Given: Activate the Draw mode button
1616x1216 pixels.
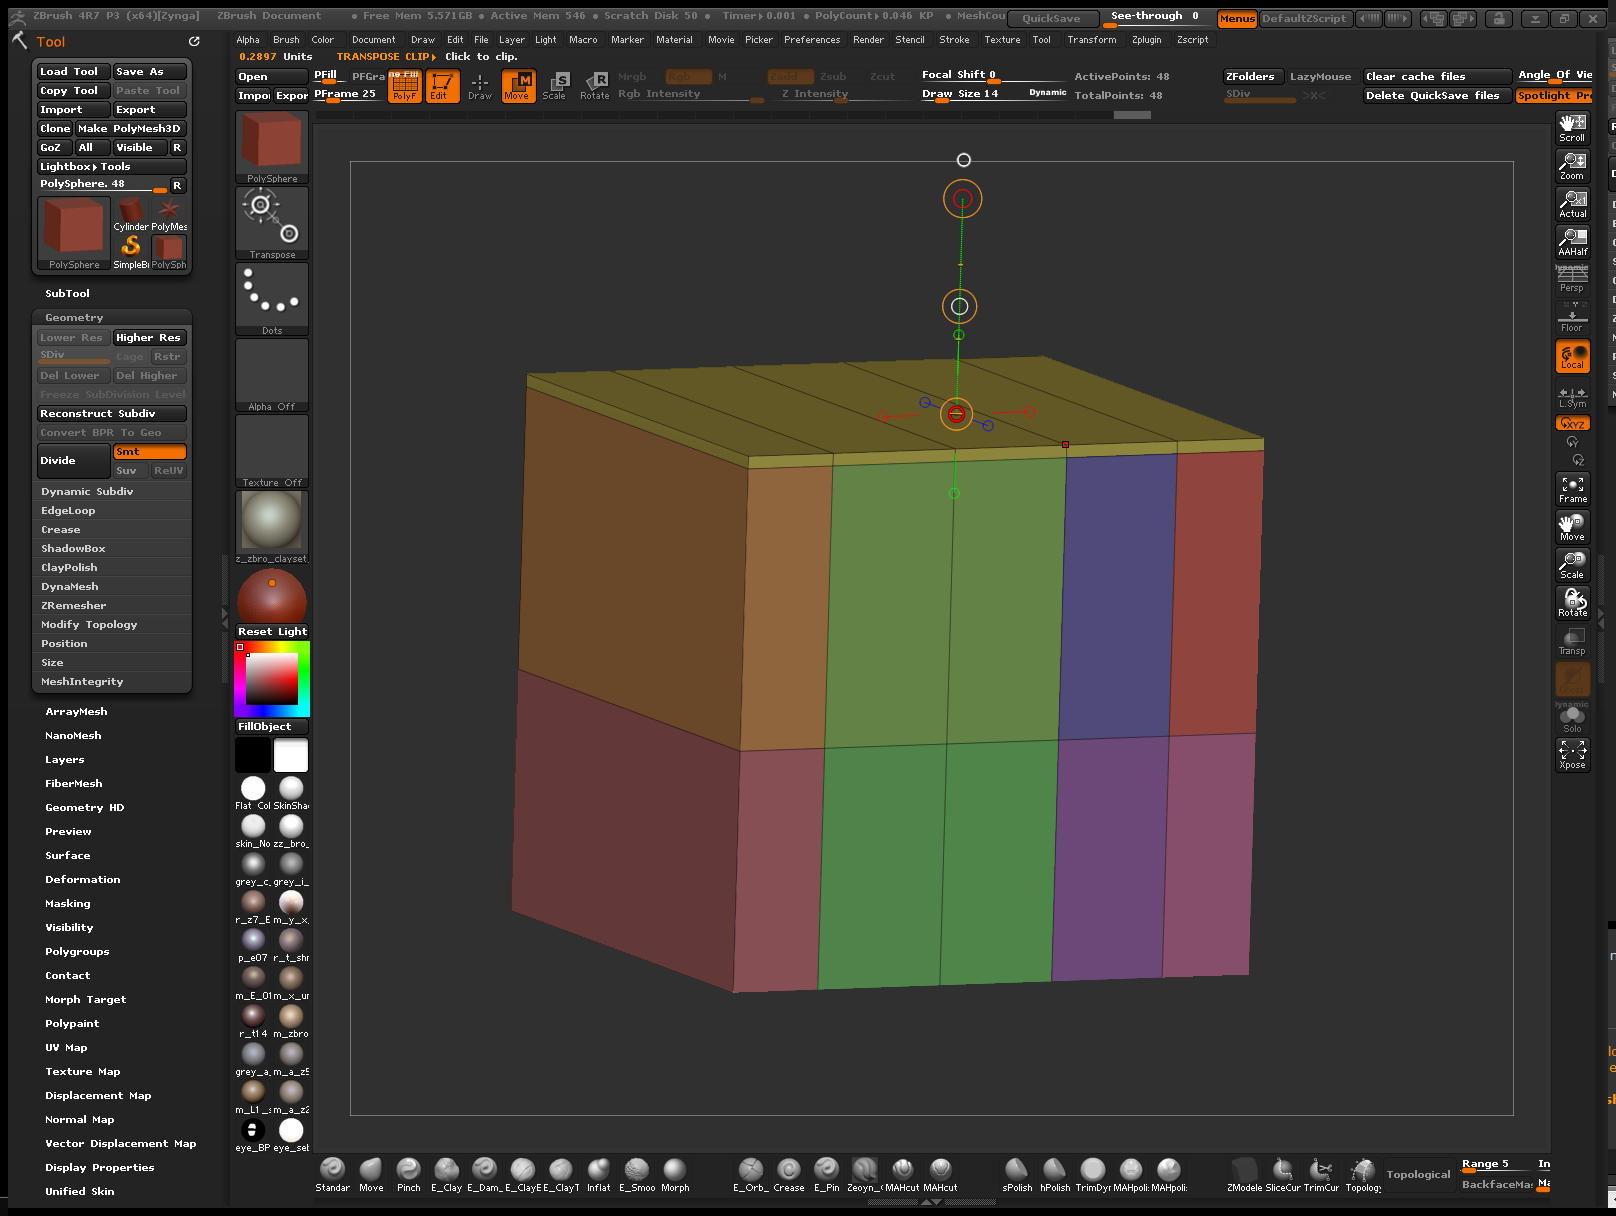Looking at the screenshot, I should (480, 86).
